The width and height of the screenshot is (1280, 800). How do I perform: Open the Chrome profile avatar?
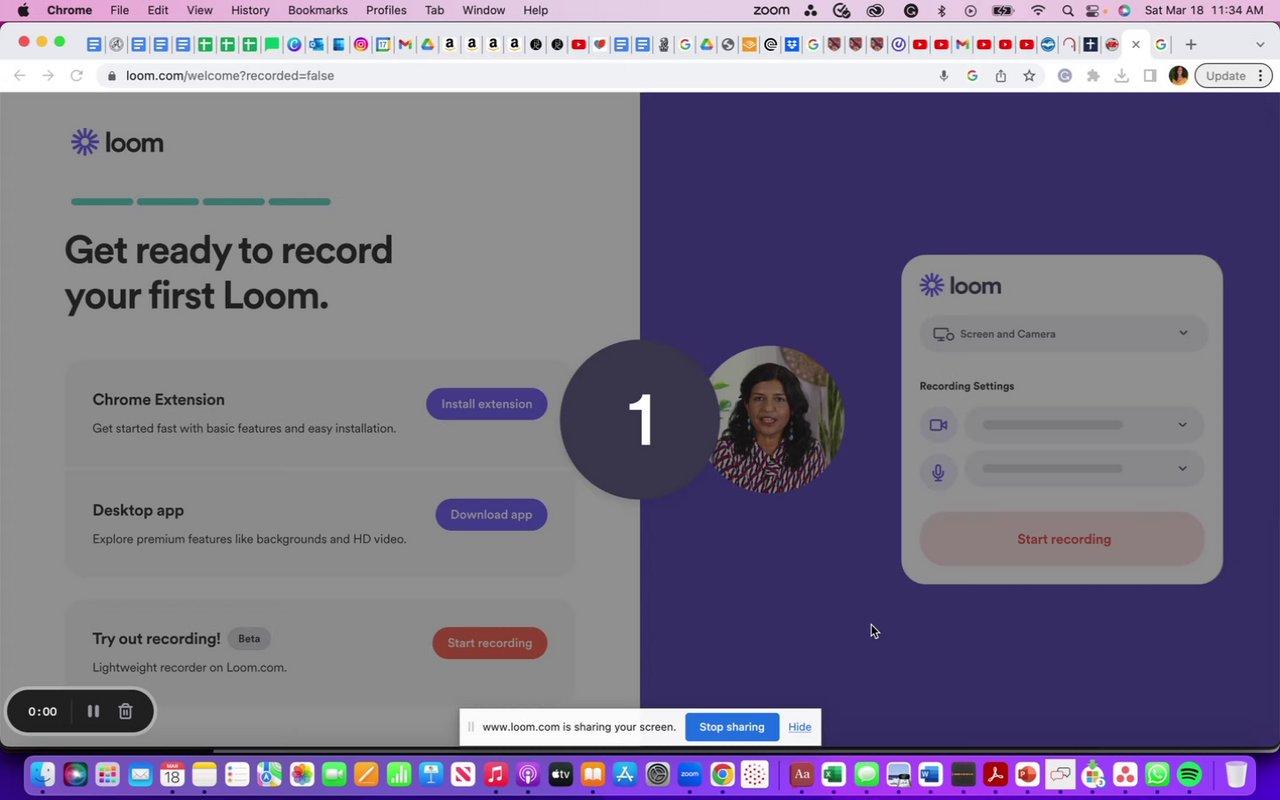coord(1178,76)
